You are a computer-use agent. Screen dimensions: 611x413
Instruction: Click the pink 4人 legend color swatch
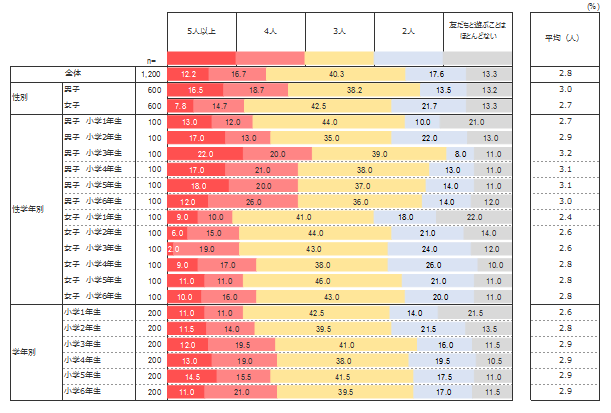pyautogui.click(x=271, y=57)
